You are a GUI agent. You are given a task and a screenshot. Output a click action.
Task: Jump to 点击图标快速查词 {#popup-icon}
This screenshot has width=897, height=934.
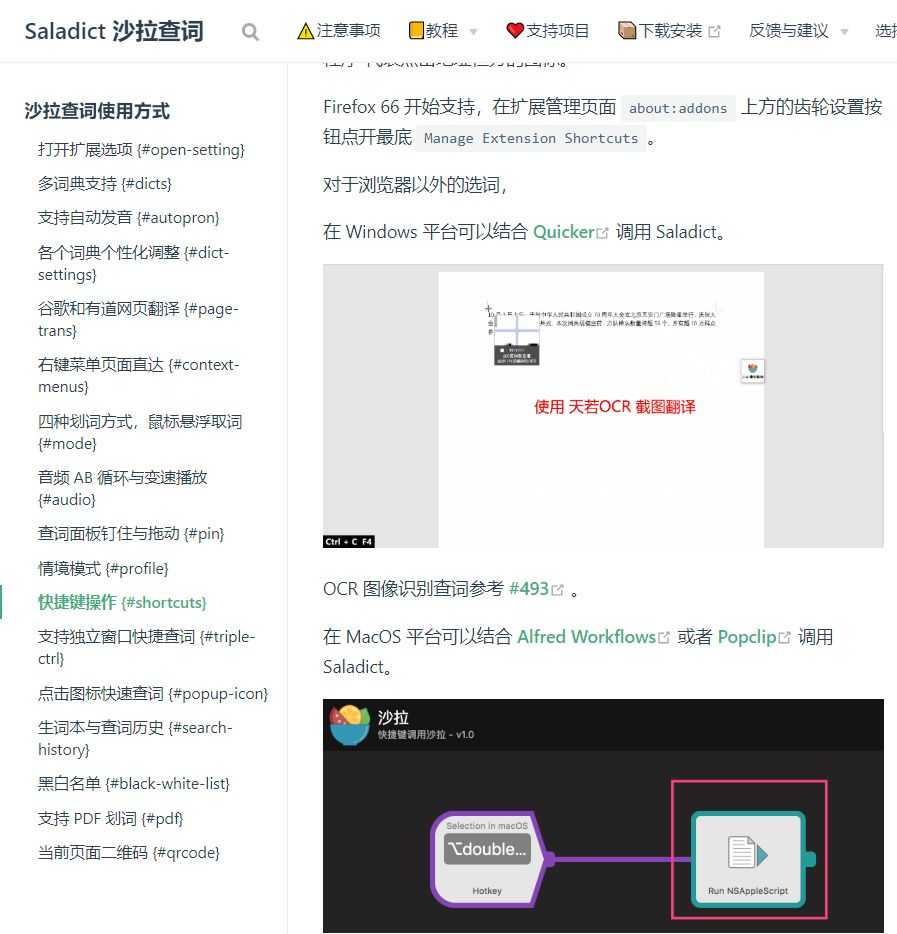click(153, 693)
